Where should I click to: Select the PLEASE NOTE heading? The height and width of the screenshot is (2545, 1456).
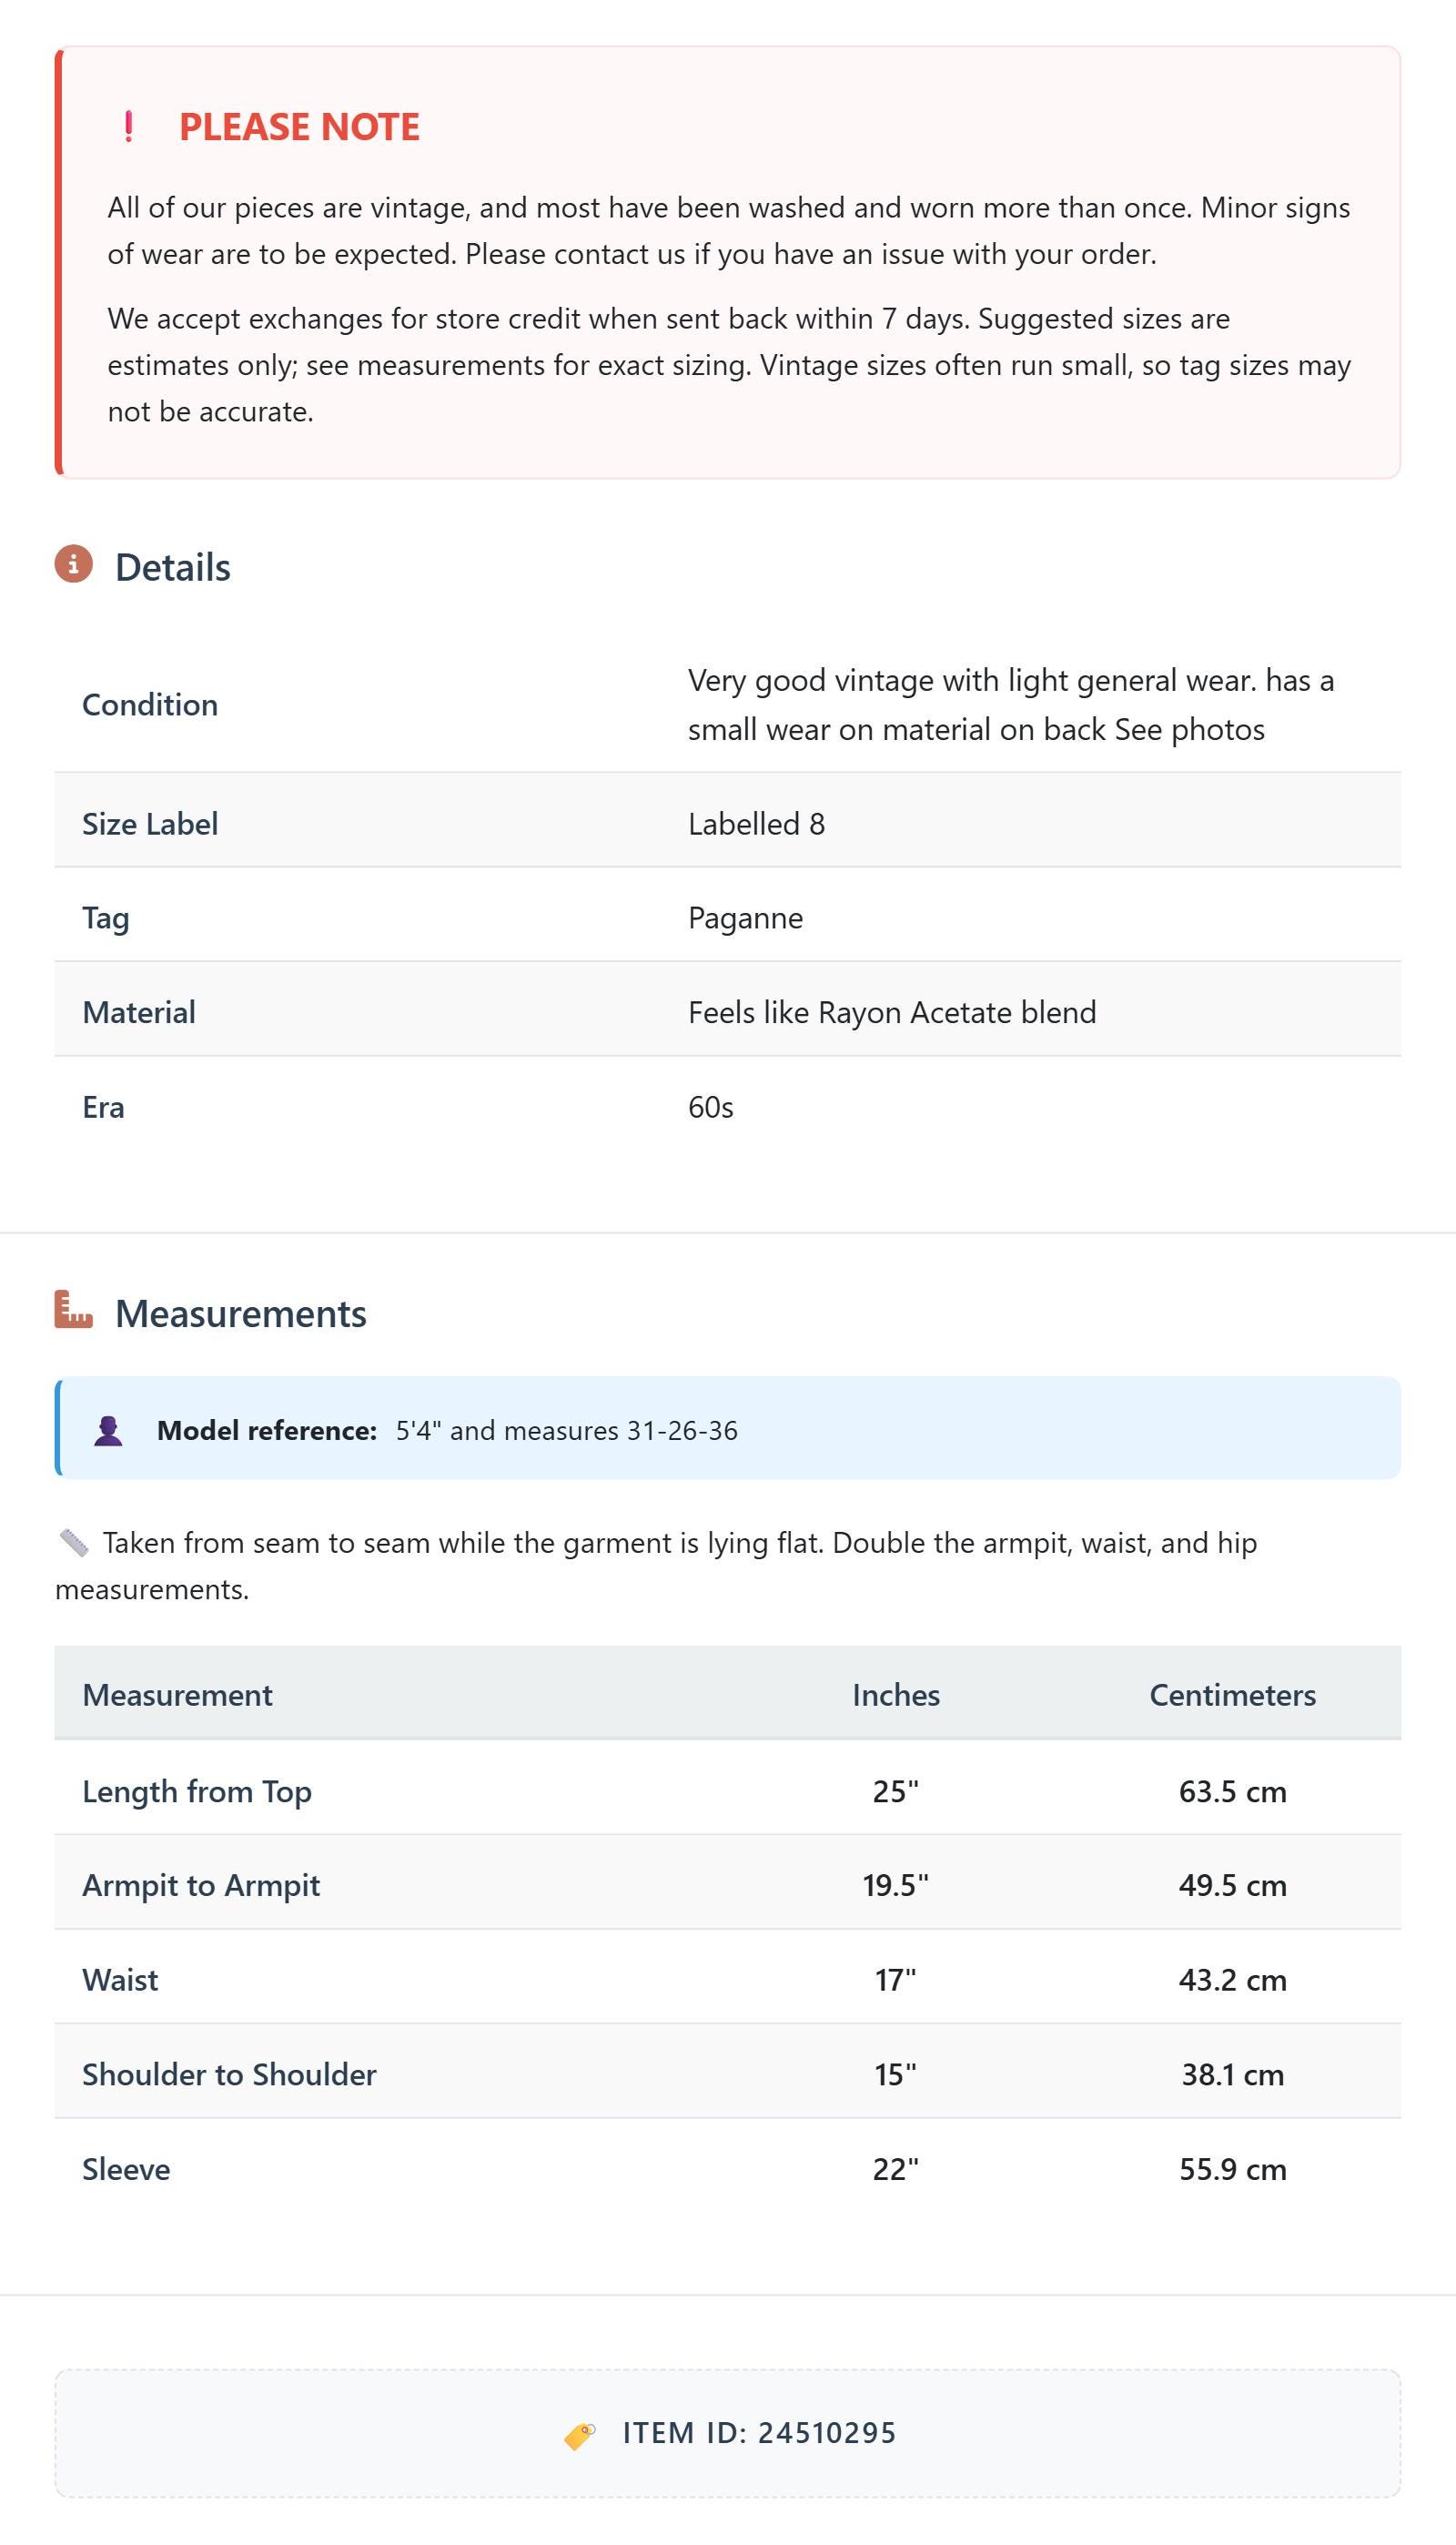(299, 127)
